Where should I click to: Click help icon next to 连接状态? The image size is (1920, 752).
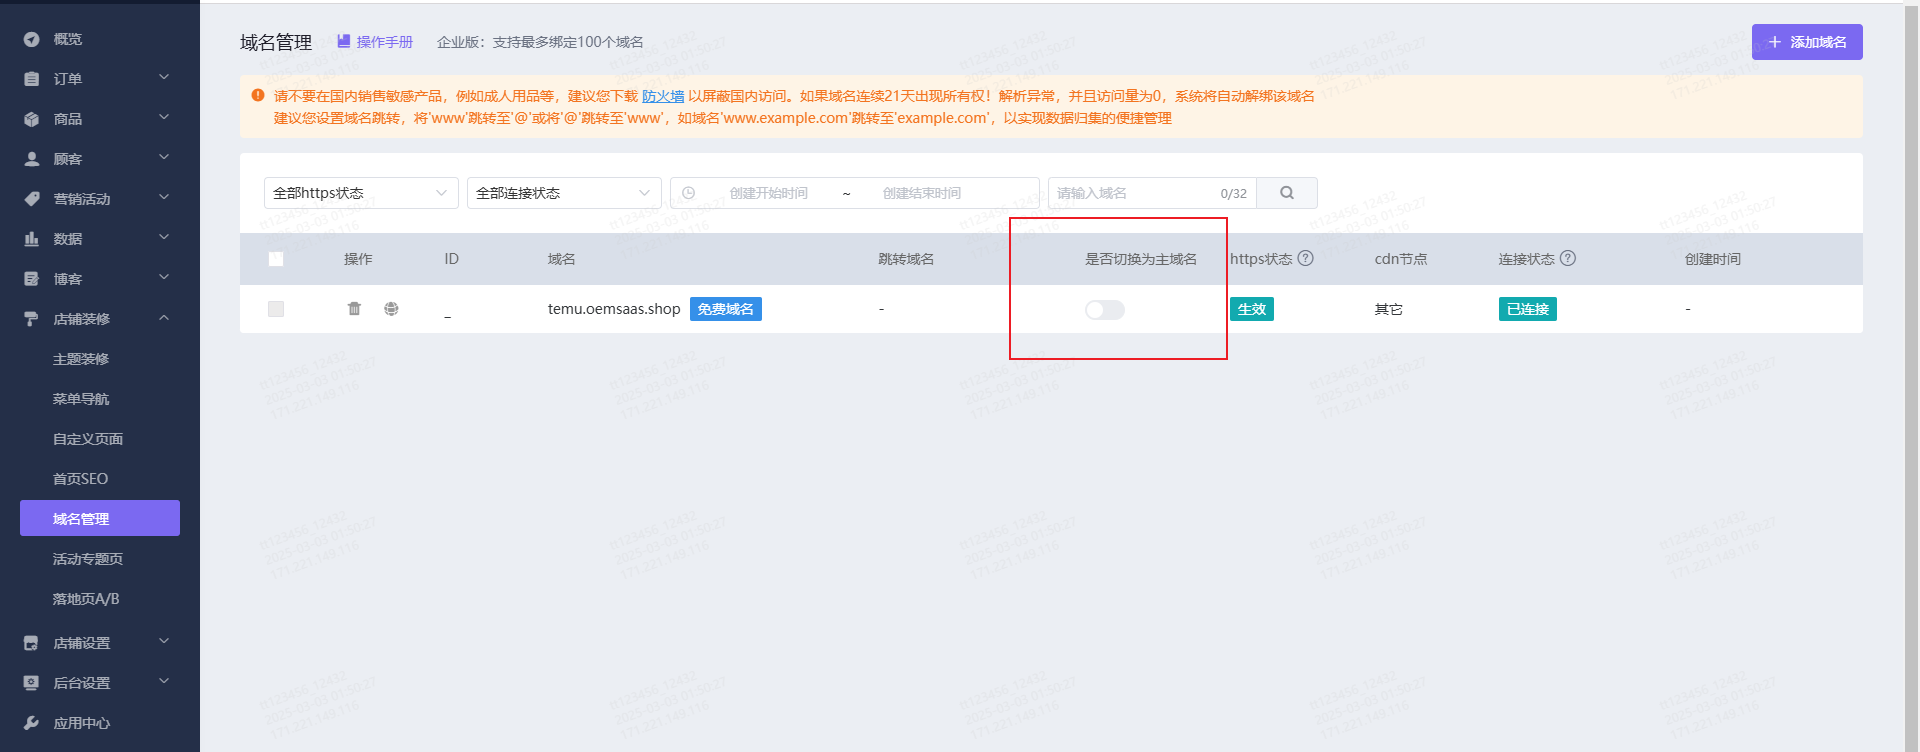coord(1568,258)
